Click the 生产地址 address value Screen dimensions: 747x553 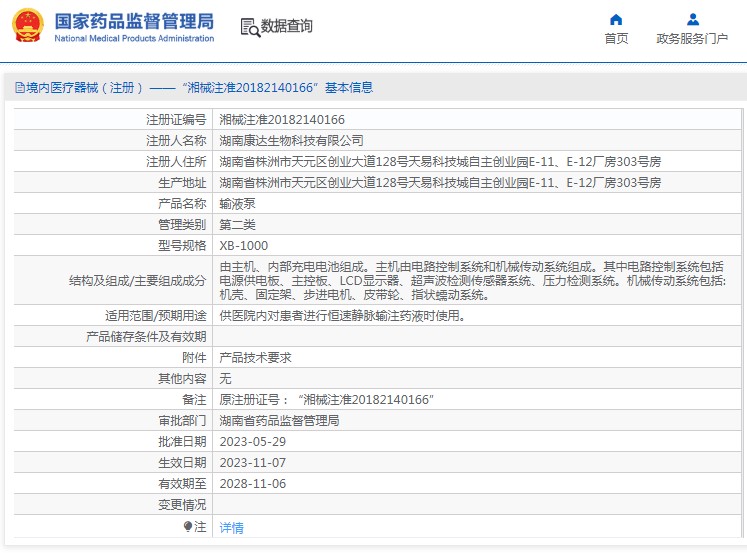[x=440, y=182]
